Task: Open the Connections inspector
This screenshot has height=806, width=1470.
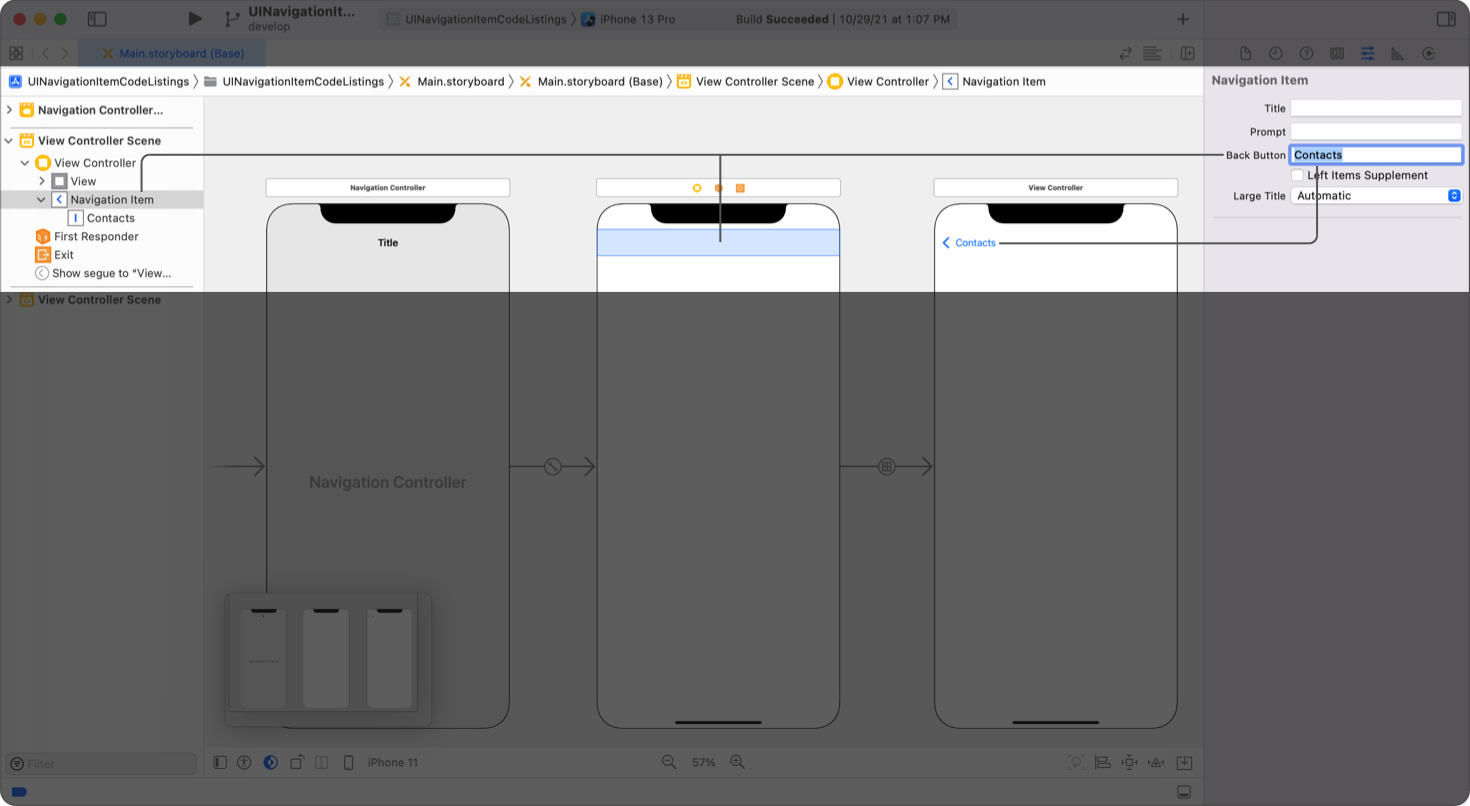Action: [x=1429, y=53]
